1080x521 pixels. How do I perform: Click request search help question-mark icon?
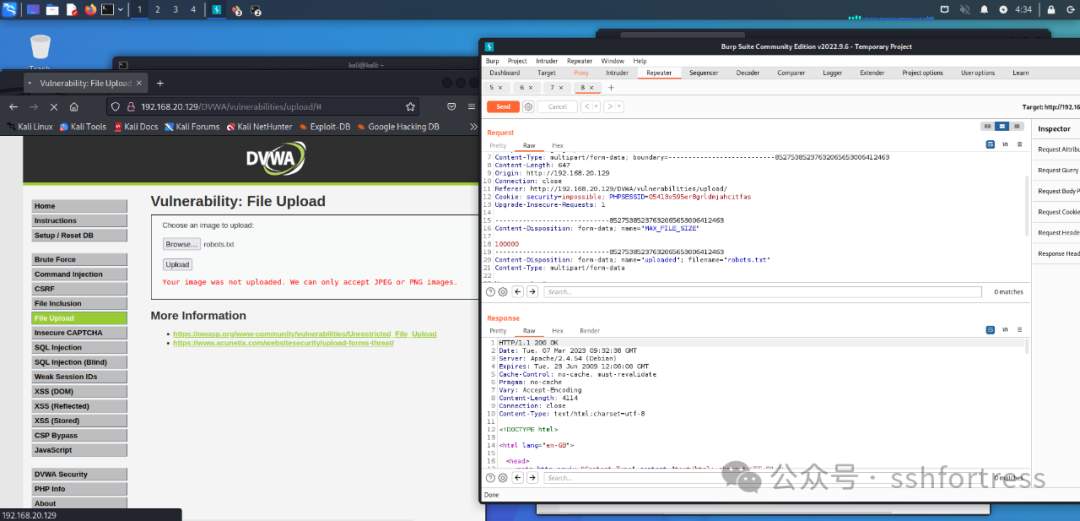[x=490, y=292]
